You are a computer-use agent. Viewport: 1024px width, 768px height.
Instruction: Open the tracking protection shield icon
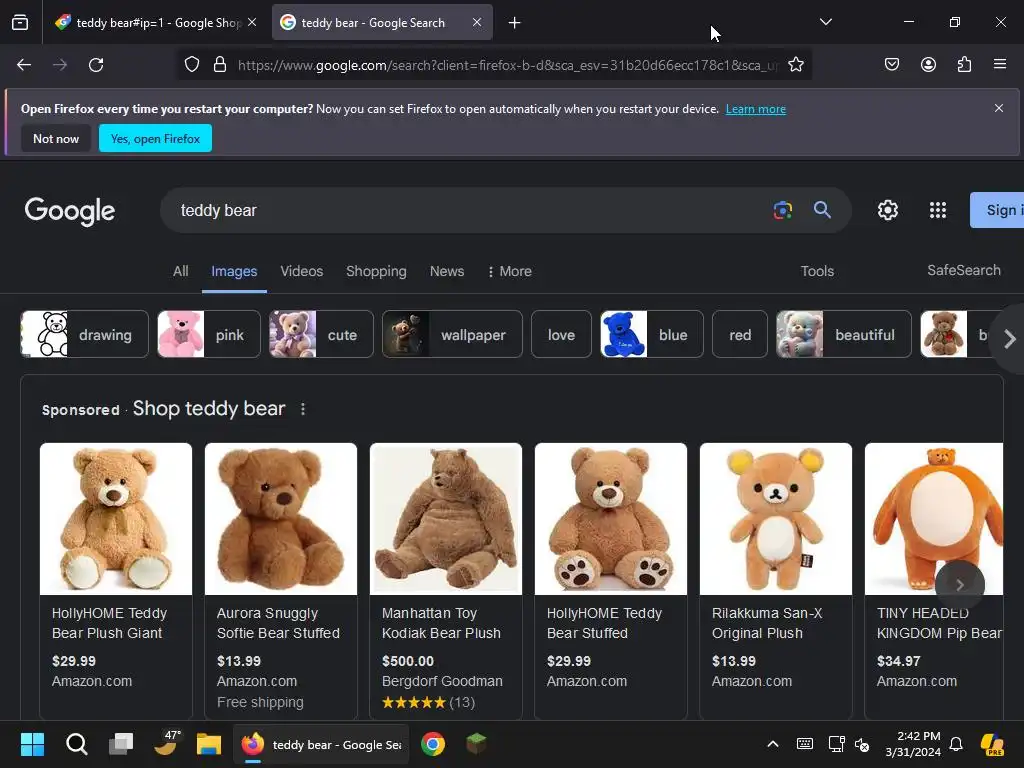(x=191, y=65)
